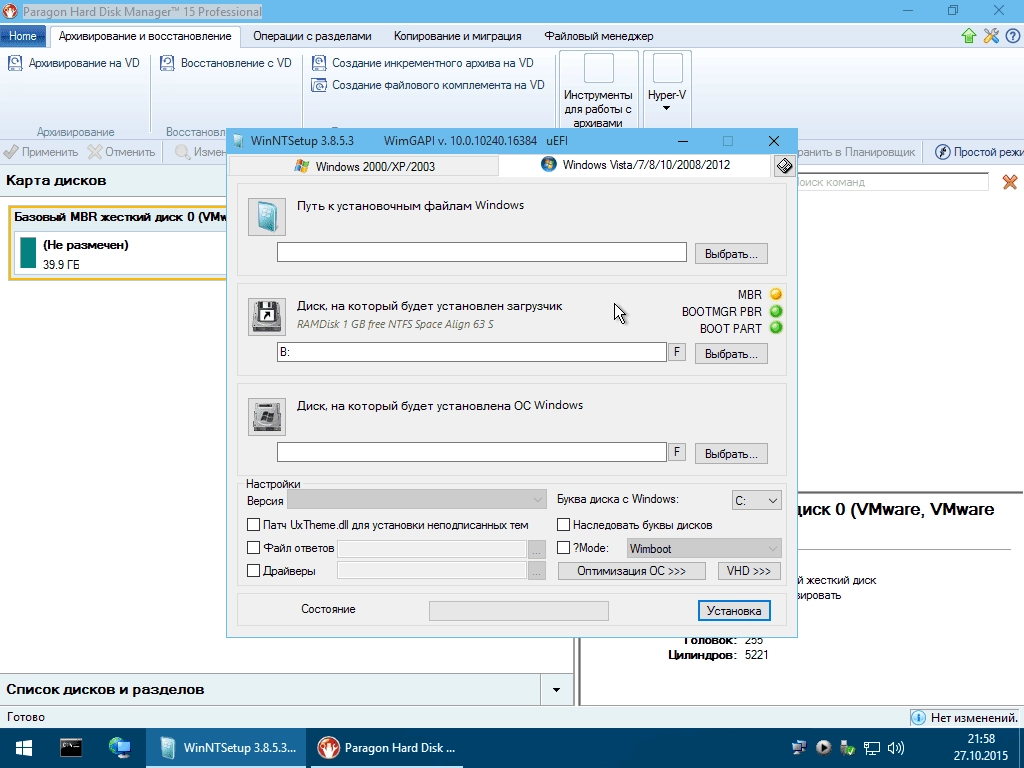
Task: Switch to Простой режим in Paragon
Action: click(x=978, y=152)
